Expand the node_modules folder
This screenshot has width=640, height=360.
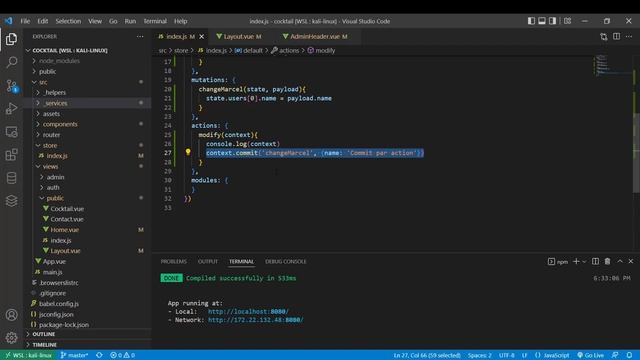(x=87, y=61)
